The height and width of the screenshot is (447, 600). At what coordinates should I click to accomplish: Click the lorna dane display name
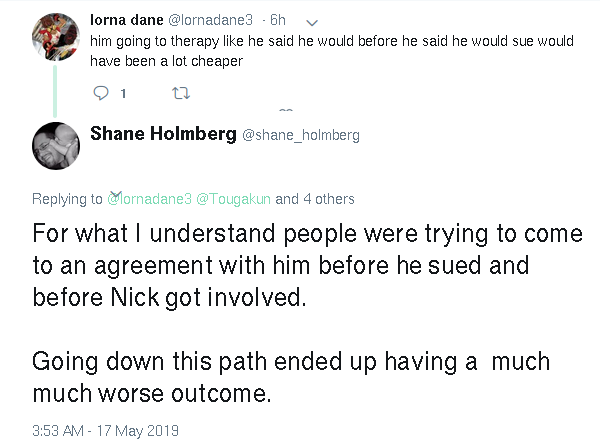(127, 20)
